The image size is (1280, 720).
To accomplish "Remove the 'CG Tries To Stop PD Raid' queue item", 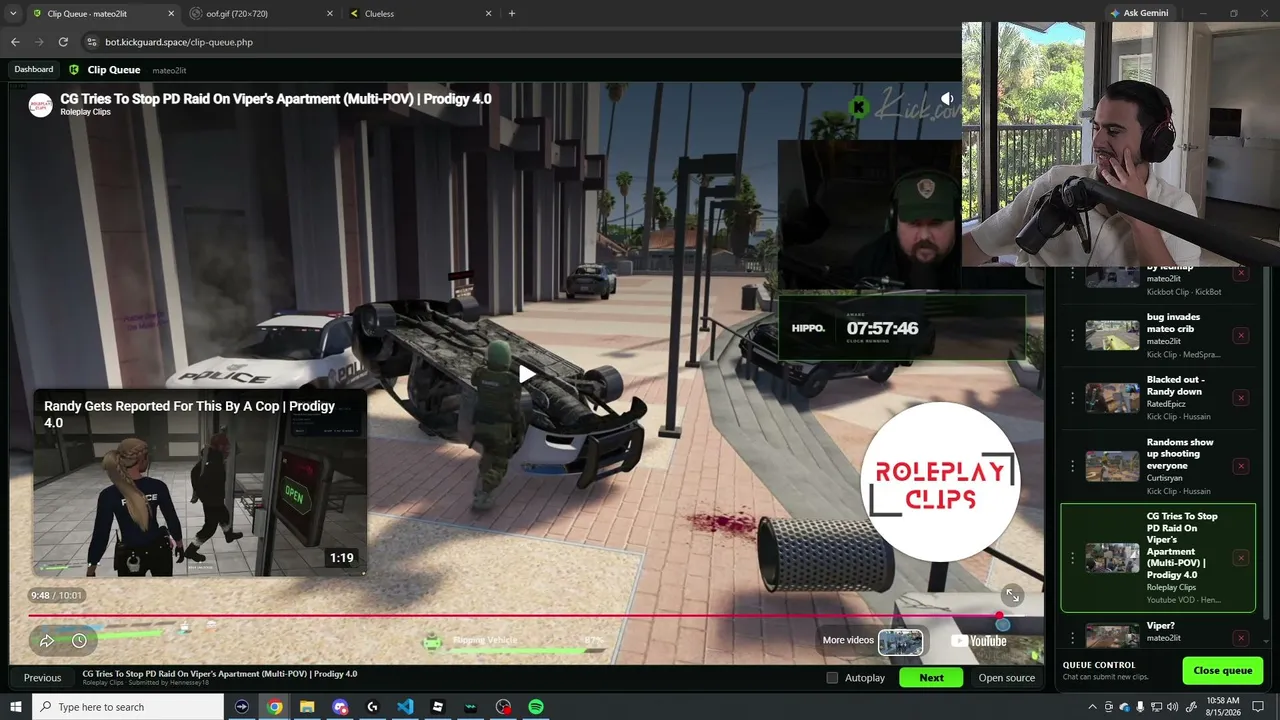I will pyautogui.click(x=1241, y=558).
